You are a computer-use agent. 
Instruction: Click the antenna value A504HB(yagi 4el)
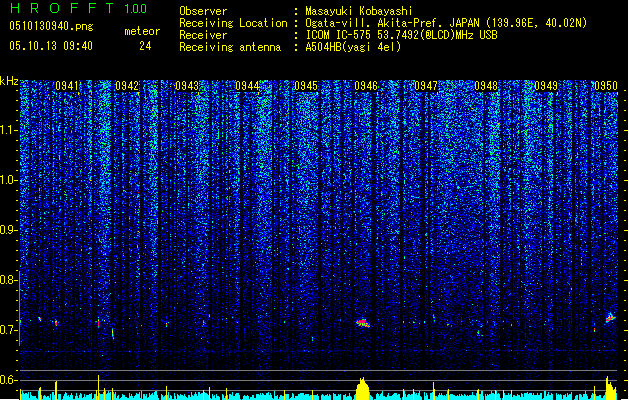(353, 47)
